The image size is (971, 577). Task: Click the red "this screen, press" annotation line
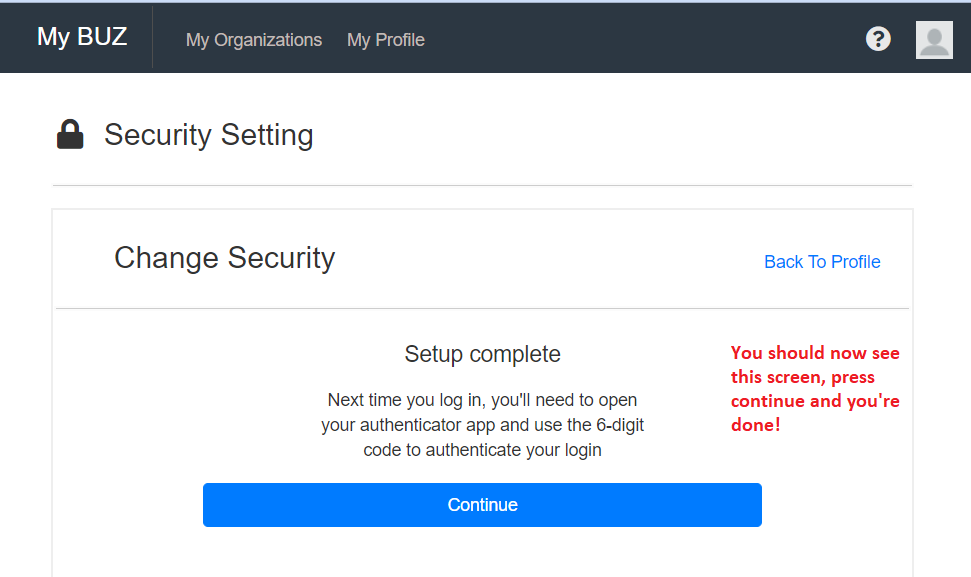802,377
